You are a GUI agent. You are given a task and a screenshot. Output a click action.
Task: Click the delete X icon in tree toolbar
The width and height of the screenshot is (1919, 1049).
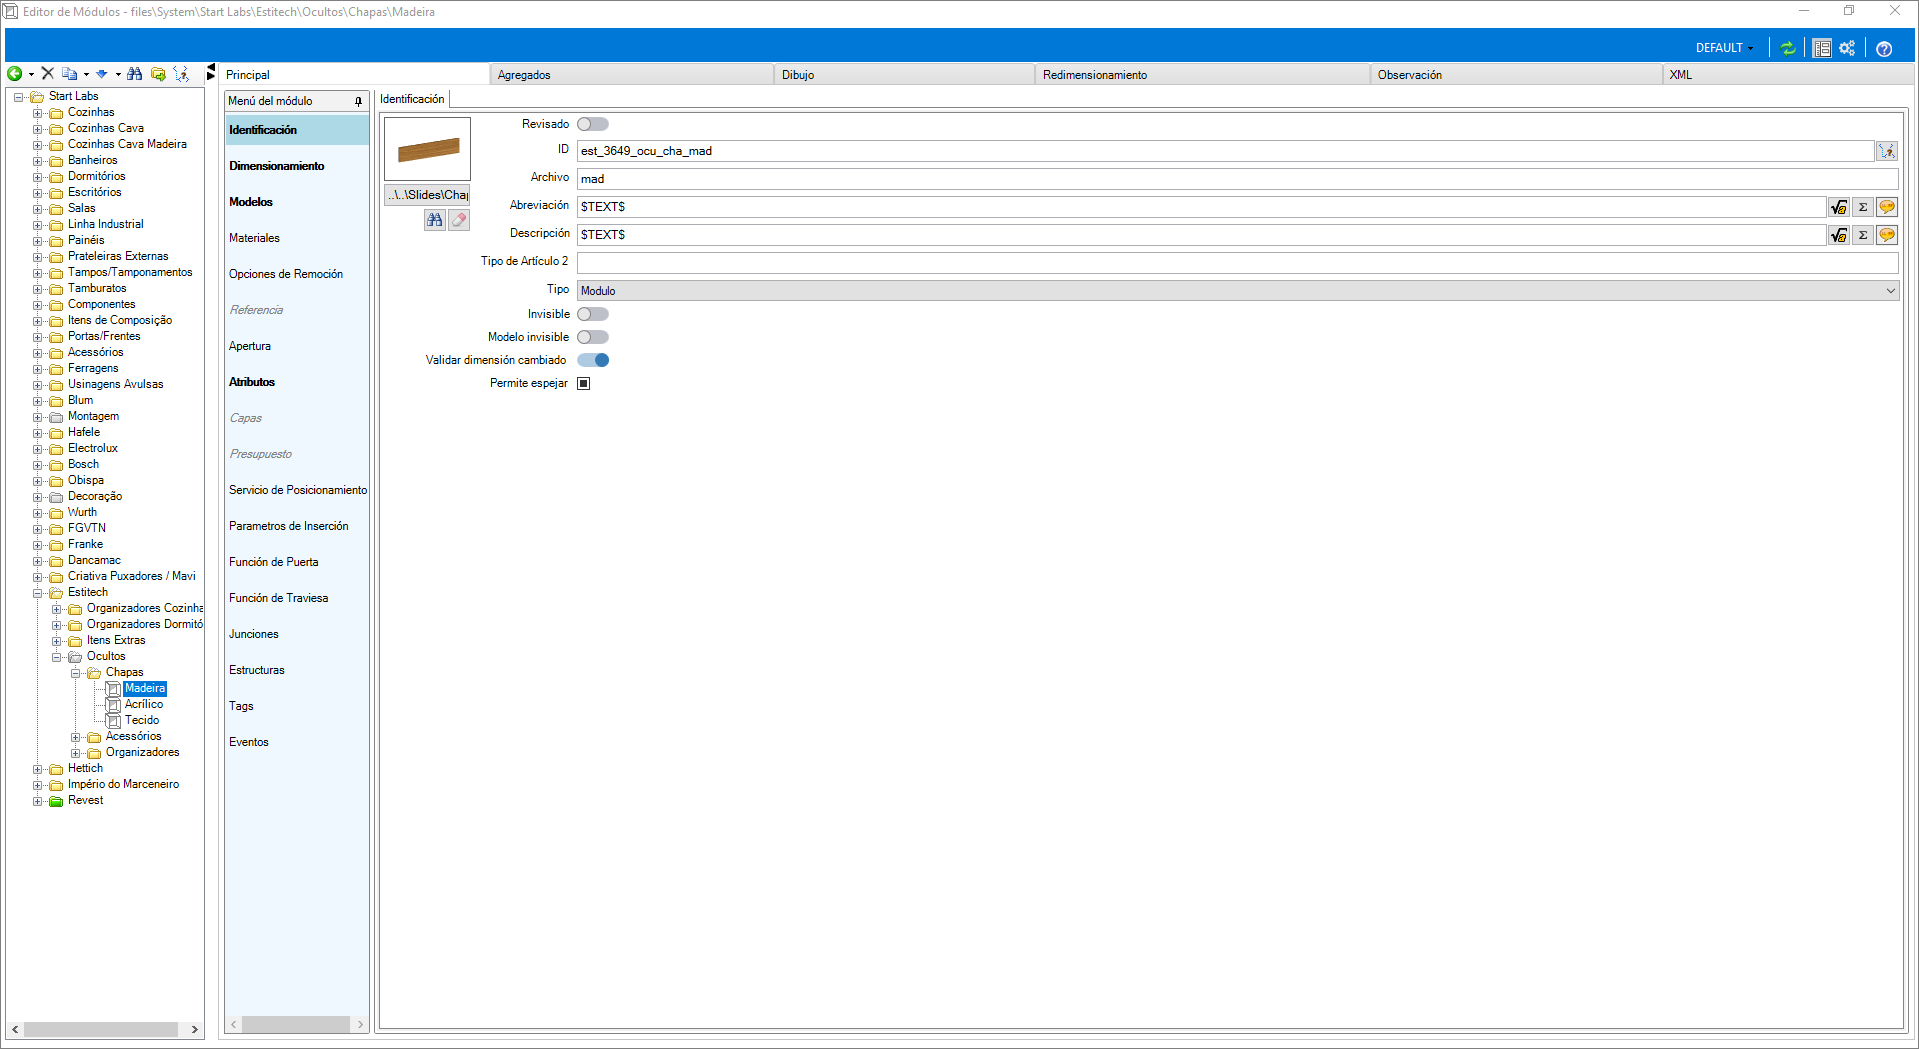tap(47, 74)
